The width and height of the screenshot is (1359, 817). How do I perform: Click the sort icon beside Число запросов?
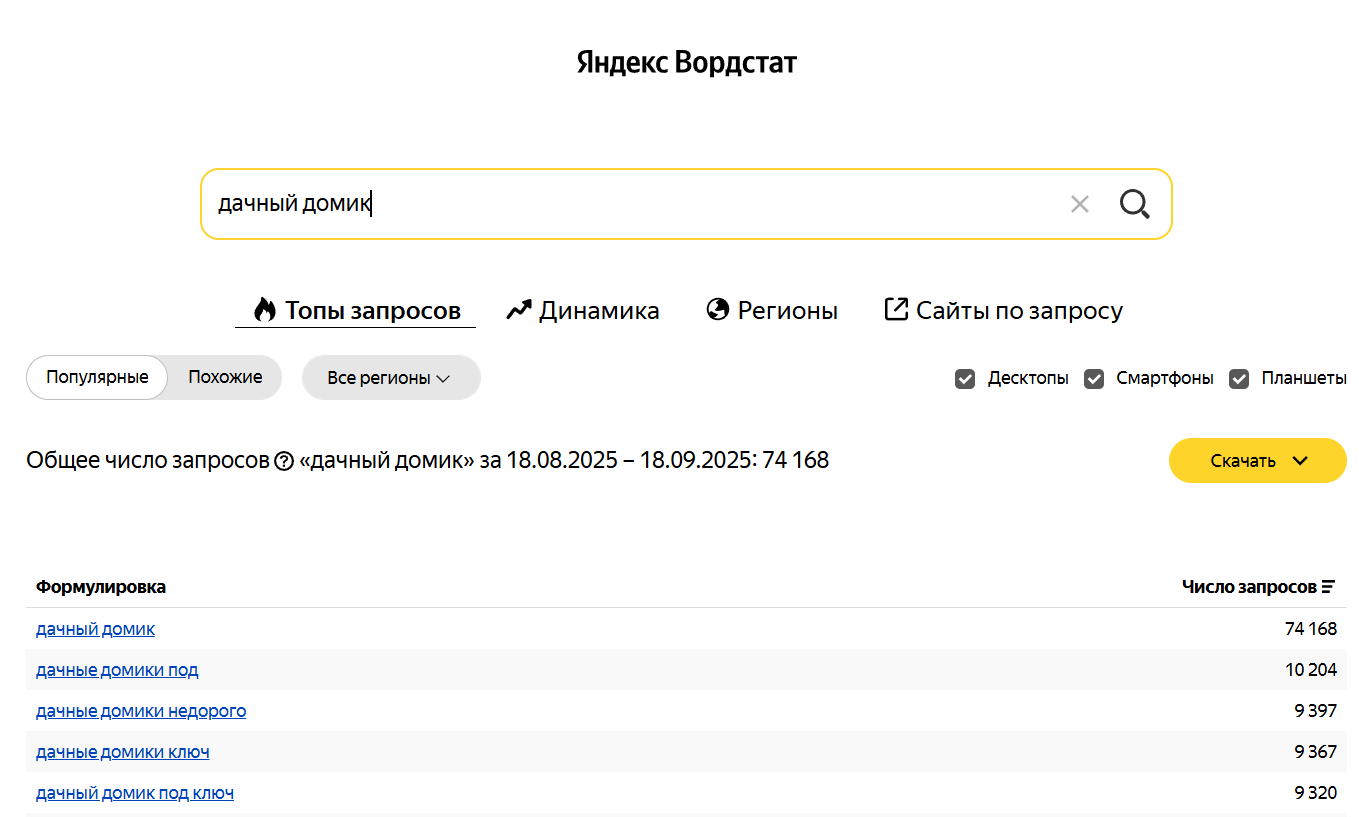coord(1328,587)
